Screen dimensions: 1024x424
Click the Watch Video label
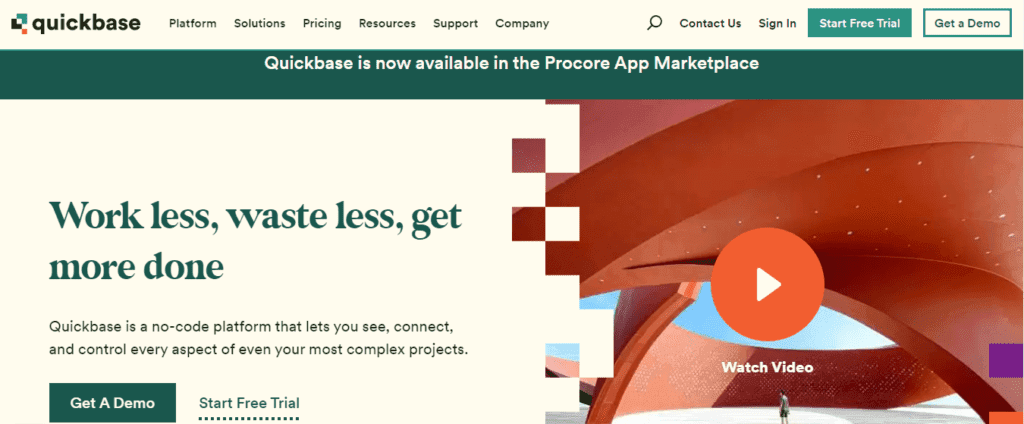(767, 367)
